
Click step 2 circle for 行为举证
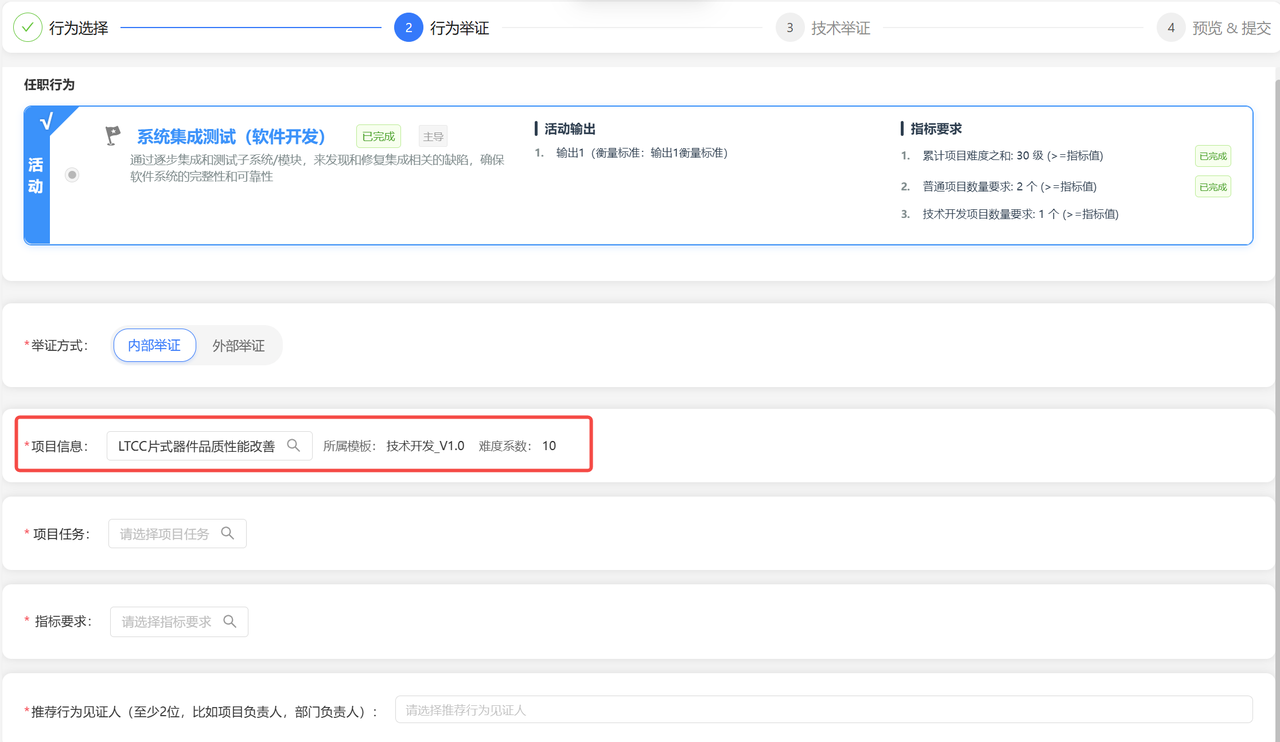click(408, 28)
